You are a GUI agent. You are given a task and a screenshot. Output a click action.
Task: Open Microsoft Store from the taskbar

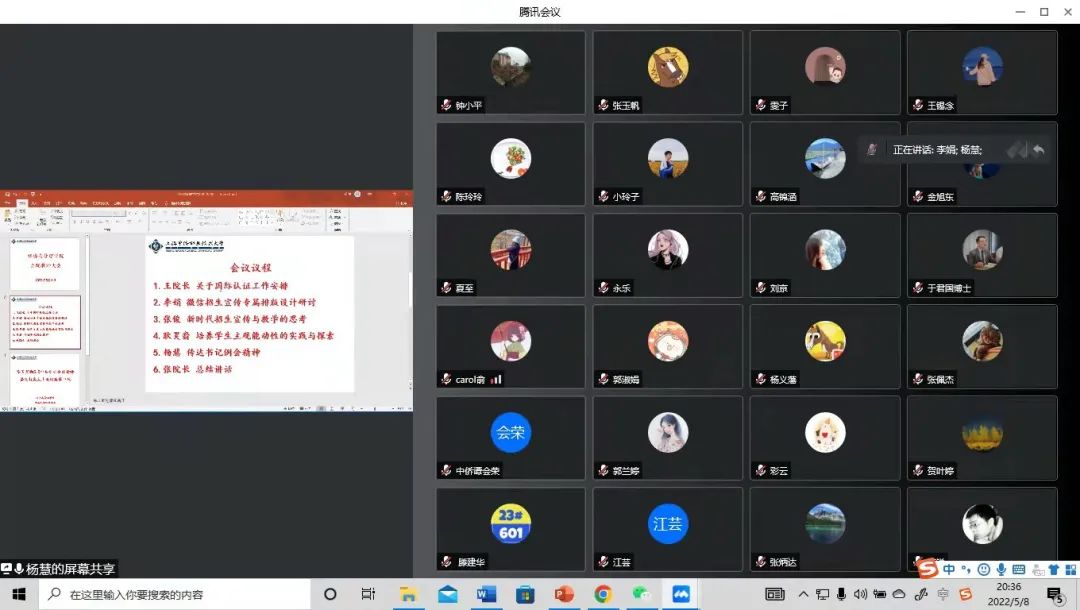(x=525, y=594)
